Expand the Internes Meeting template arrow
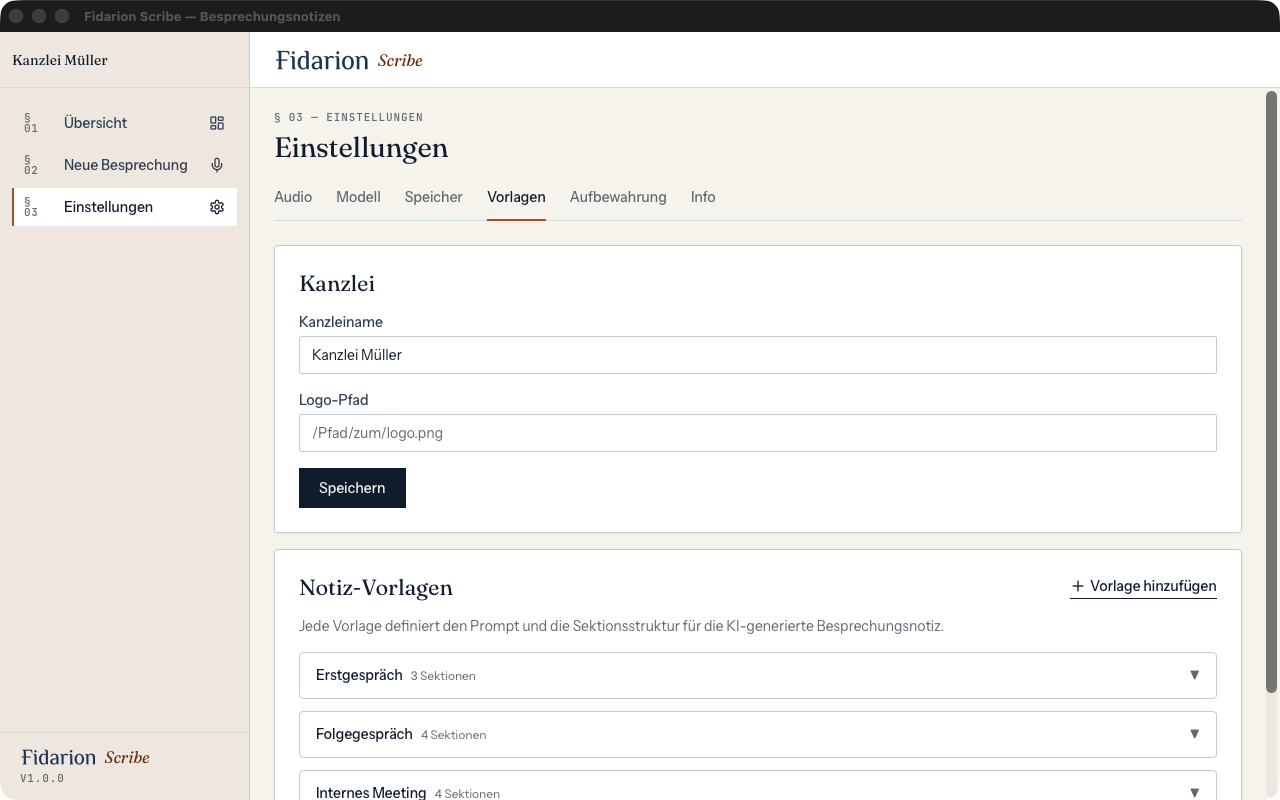This screenshot has width=1280, height=800. 1194,792
